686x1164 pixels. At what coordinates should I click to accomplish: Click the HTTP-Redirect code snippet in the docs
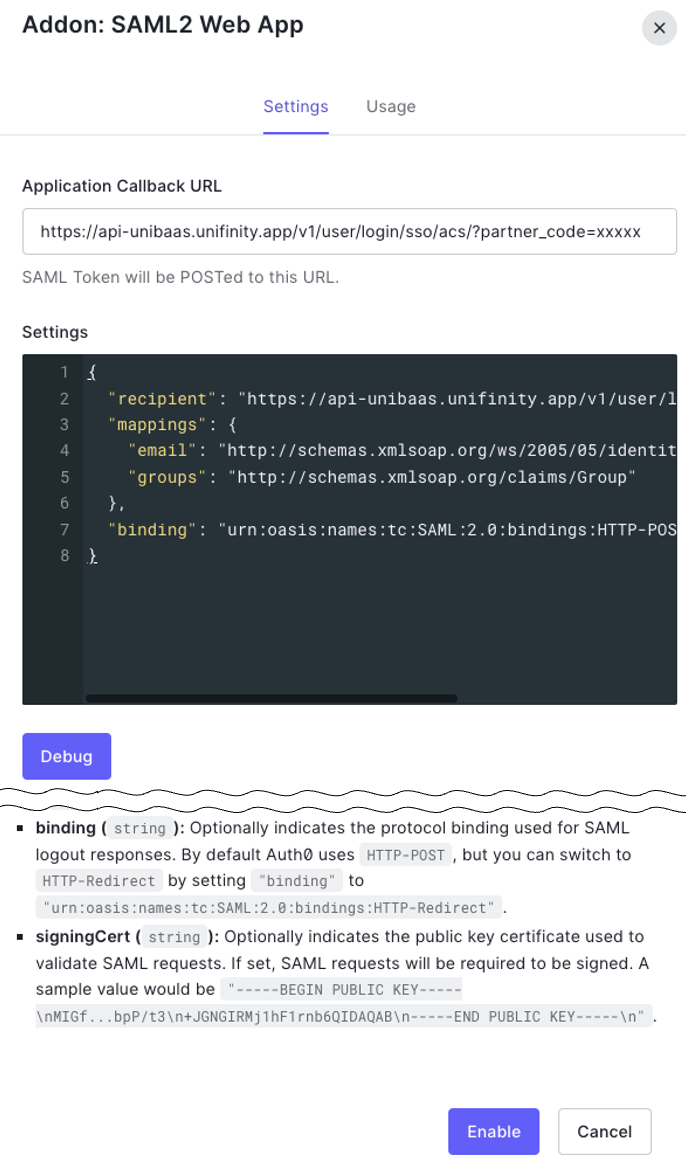click(97, 881)
